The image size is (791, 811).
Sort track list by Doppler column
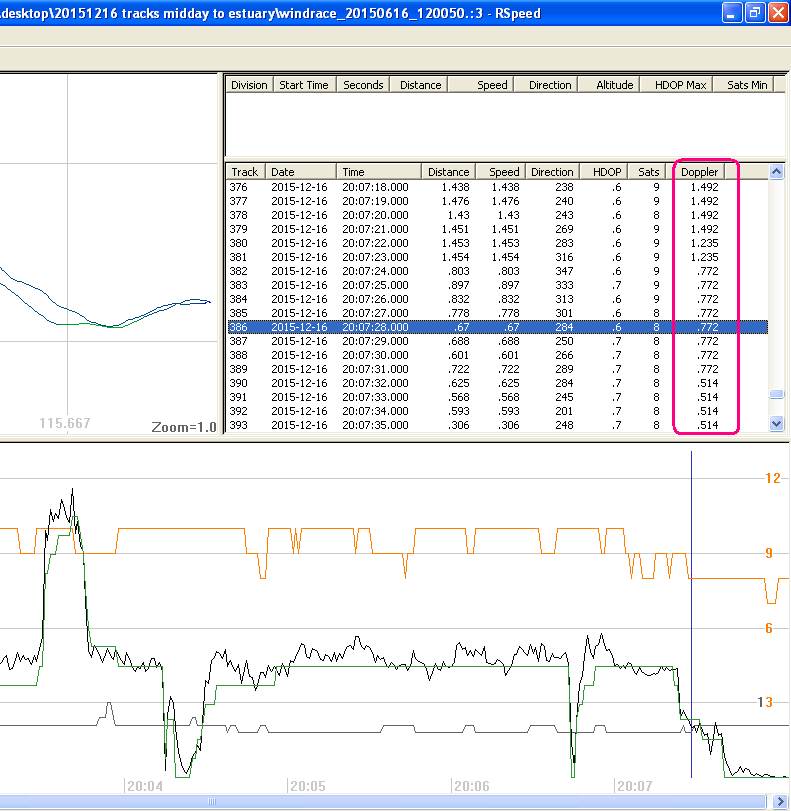tap(700, 172)
